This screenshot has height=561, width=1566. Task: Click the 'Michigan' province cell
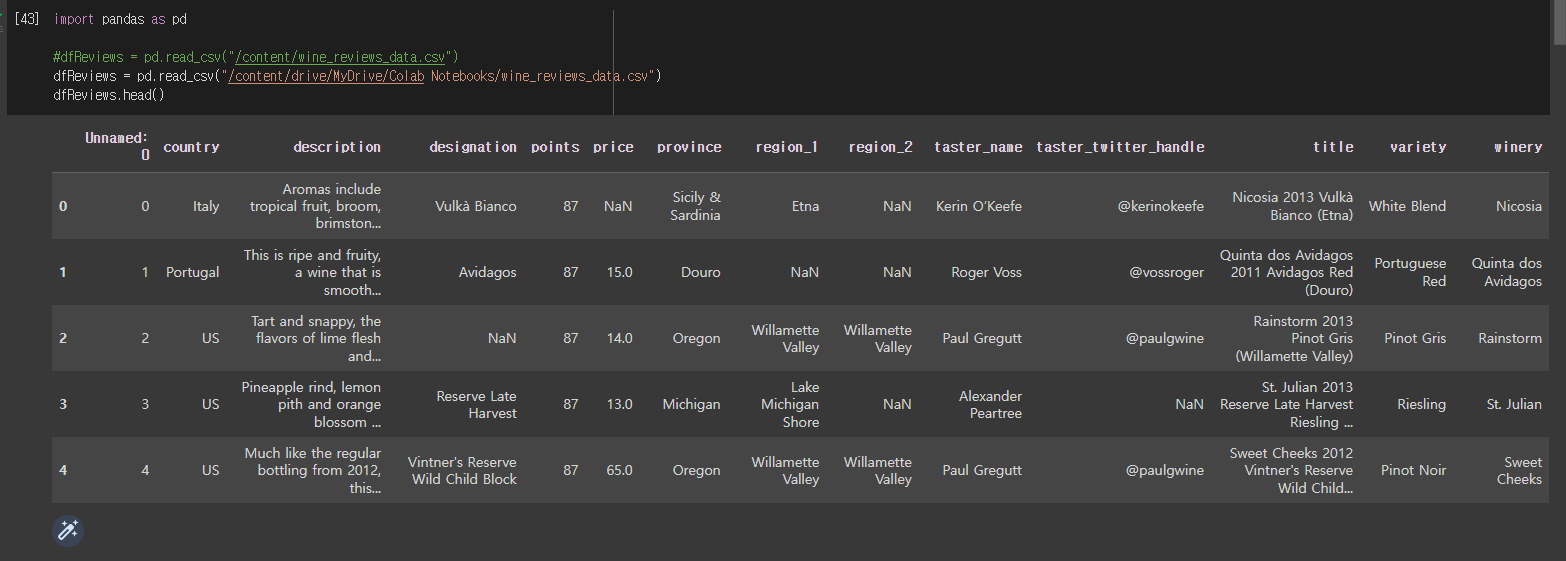pyautogui.click(x=691, y=404)
